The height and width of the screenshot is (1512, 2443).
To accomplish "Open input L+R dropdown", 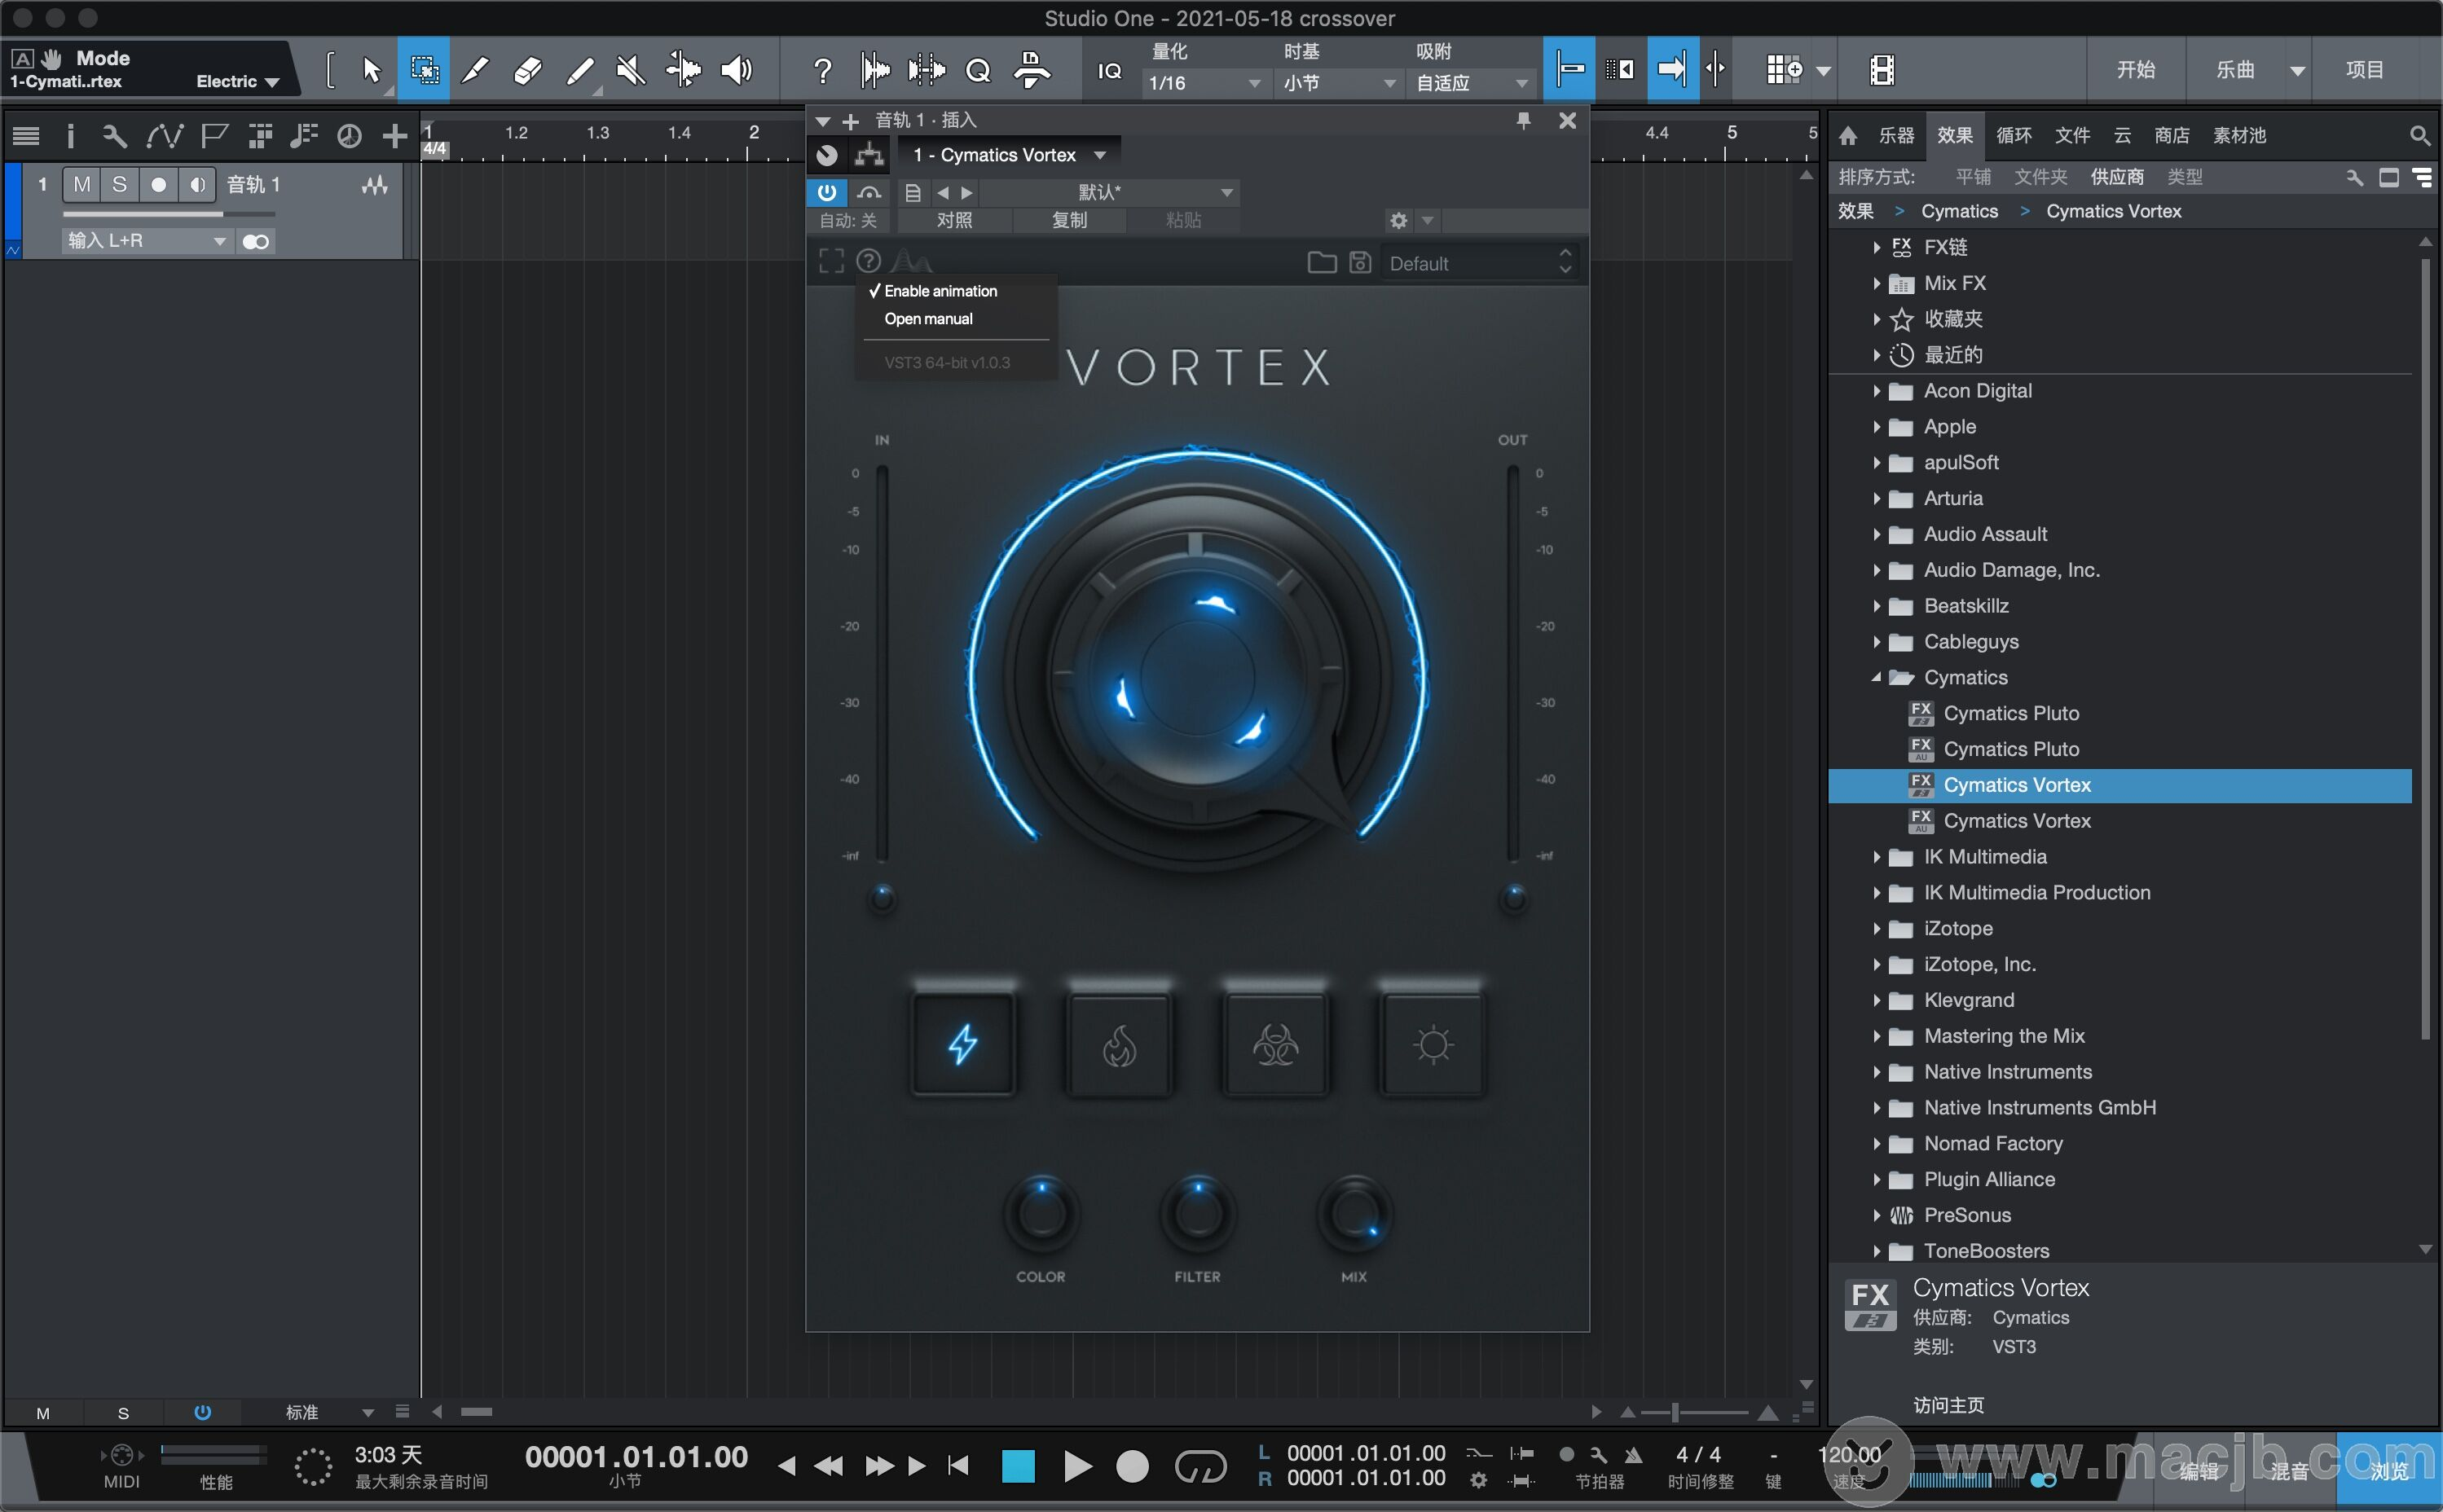I will point(147,241).
